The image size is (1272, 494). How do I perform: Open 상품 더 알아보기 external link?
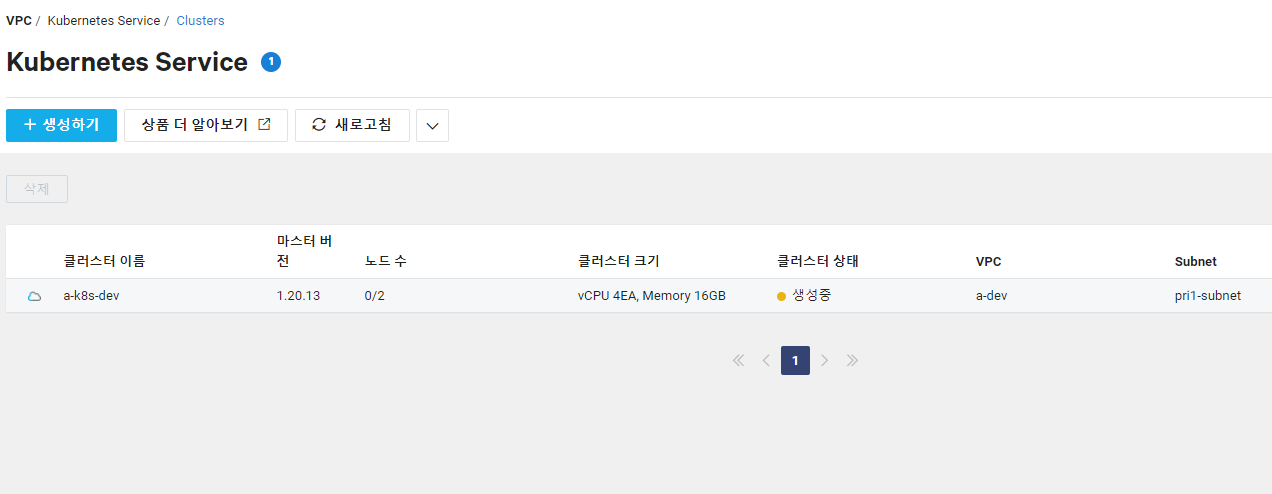[206, 126]
